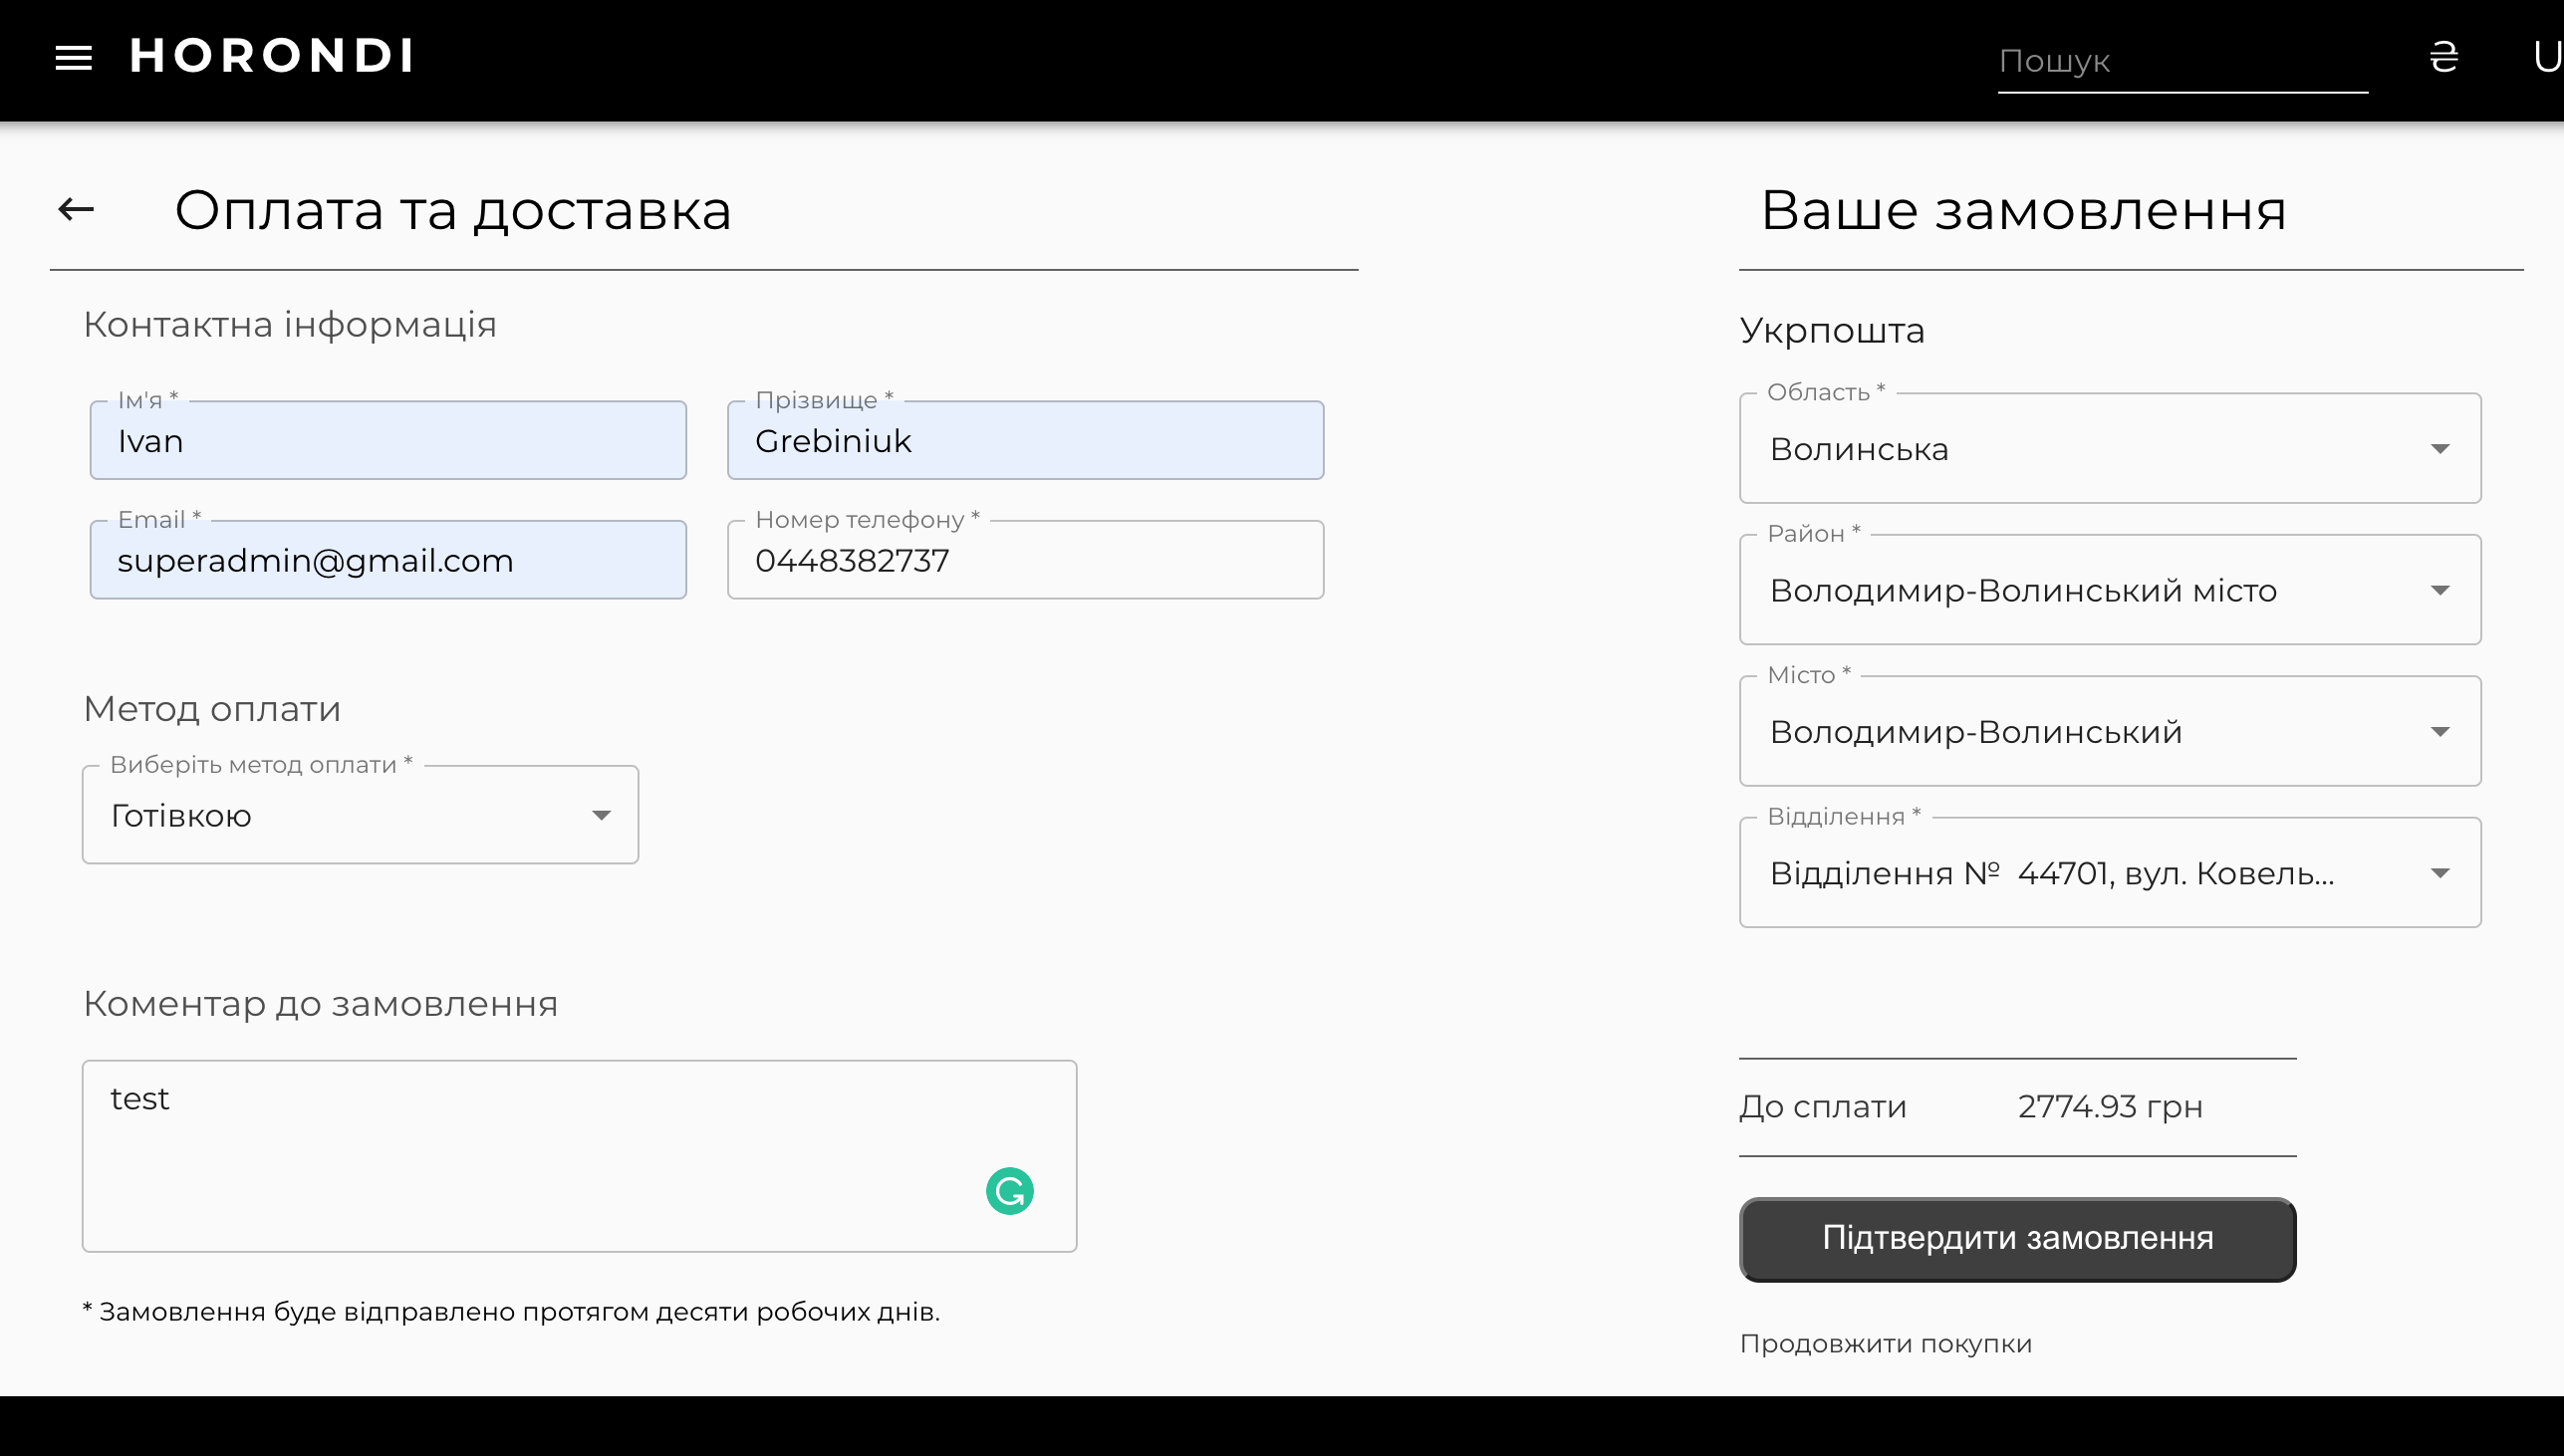Click the partially visible U language icon
2564x1456 pixels.
click(x=2547, y=57)
